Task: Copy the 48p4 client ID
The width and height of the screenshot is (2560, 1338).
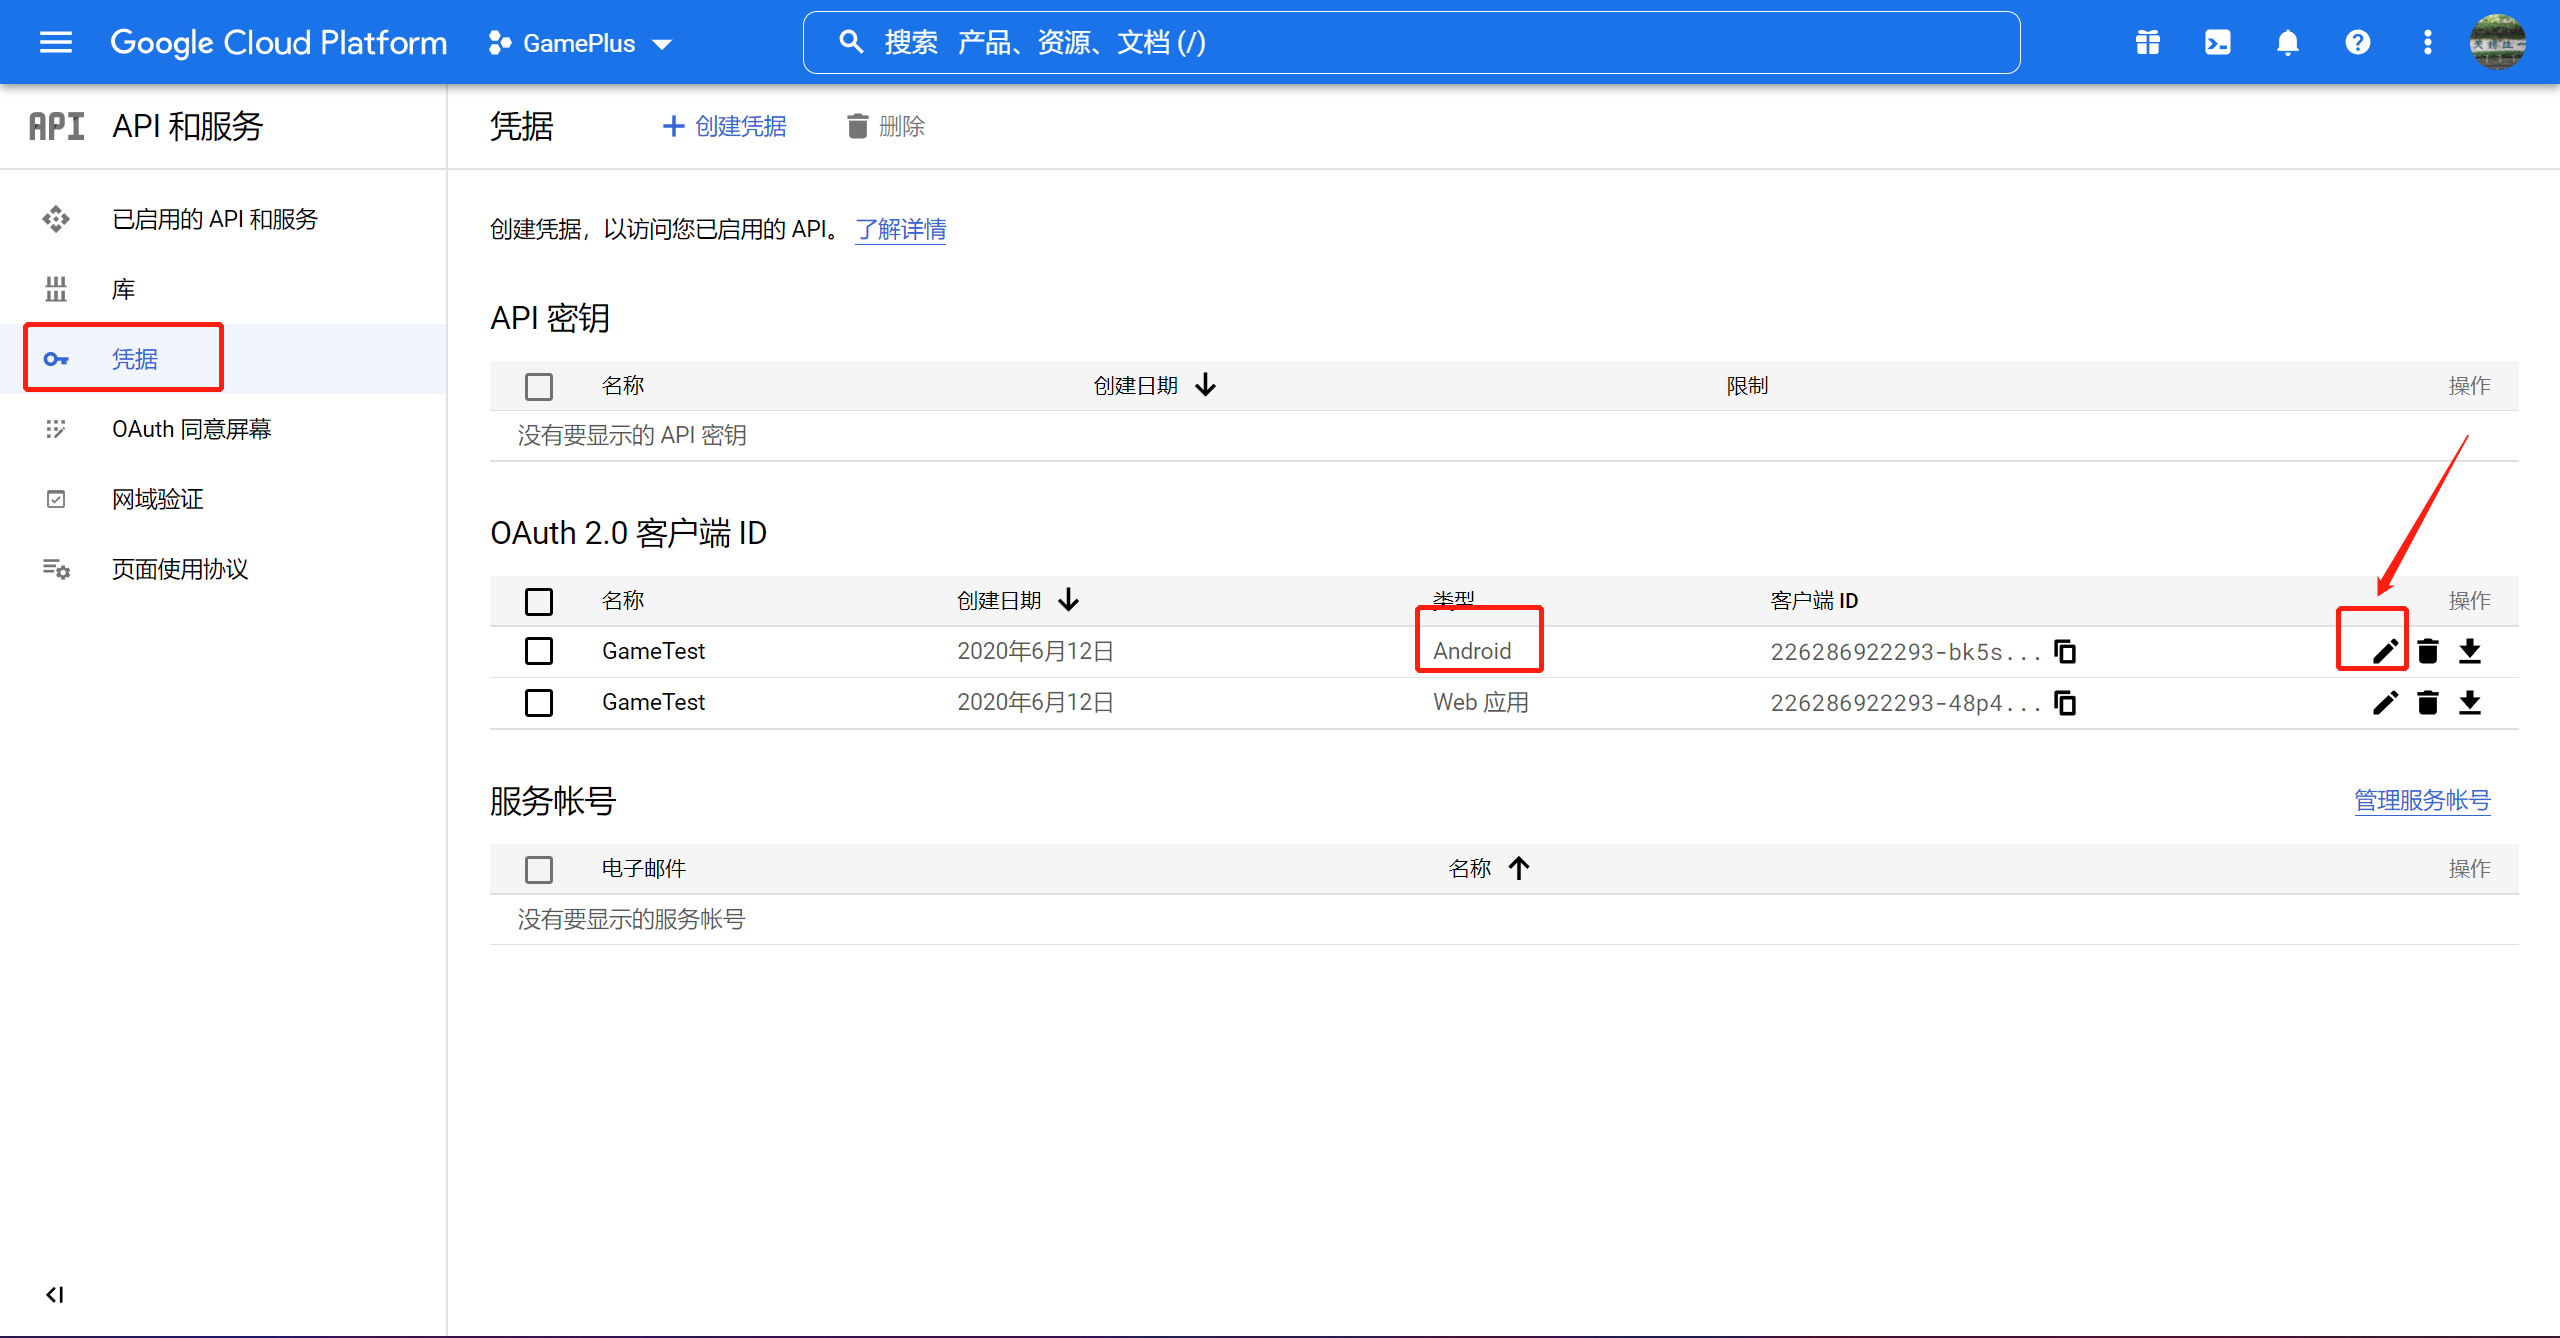Action: (2065, 702)
